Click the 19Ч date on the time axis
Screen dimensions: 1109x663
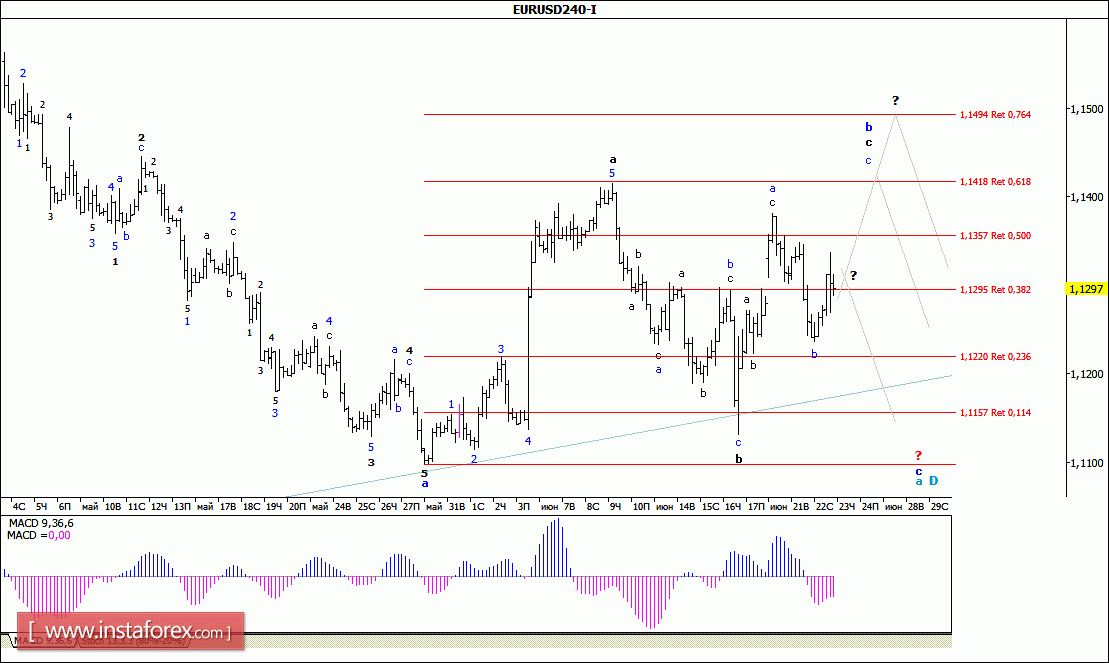274,507
